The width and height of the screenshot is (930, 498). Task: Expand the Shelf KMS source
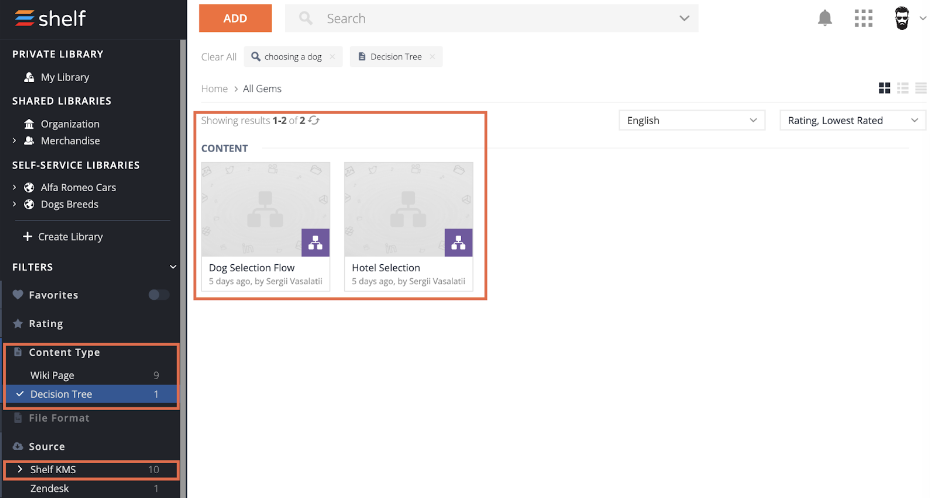20,470
